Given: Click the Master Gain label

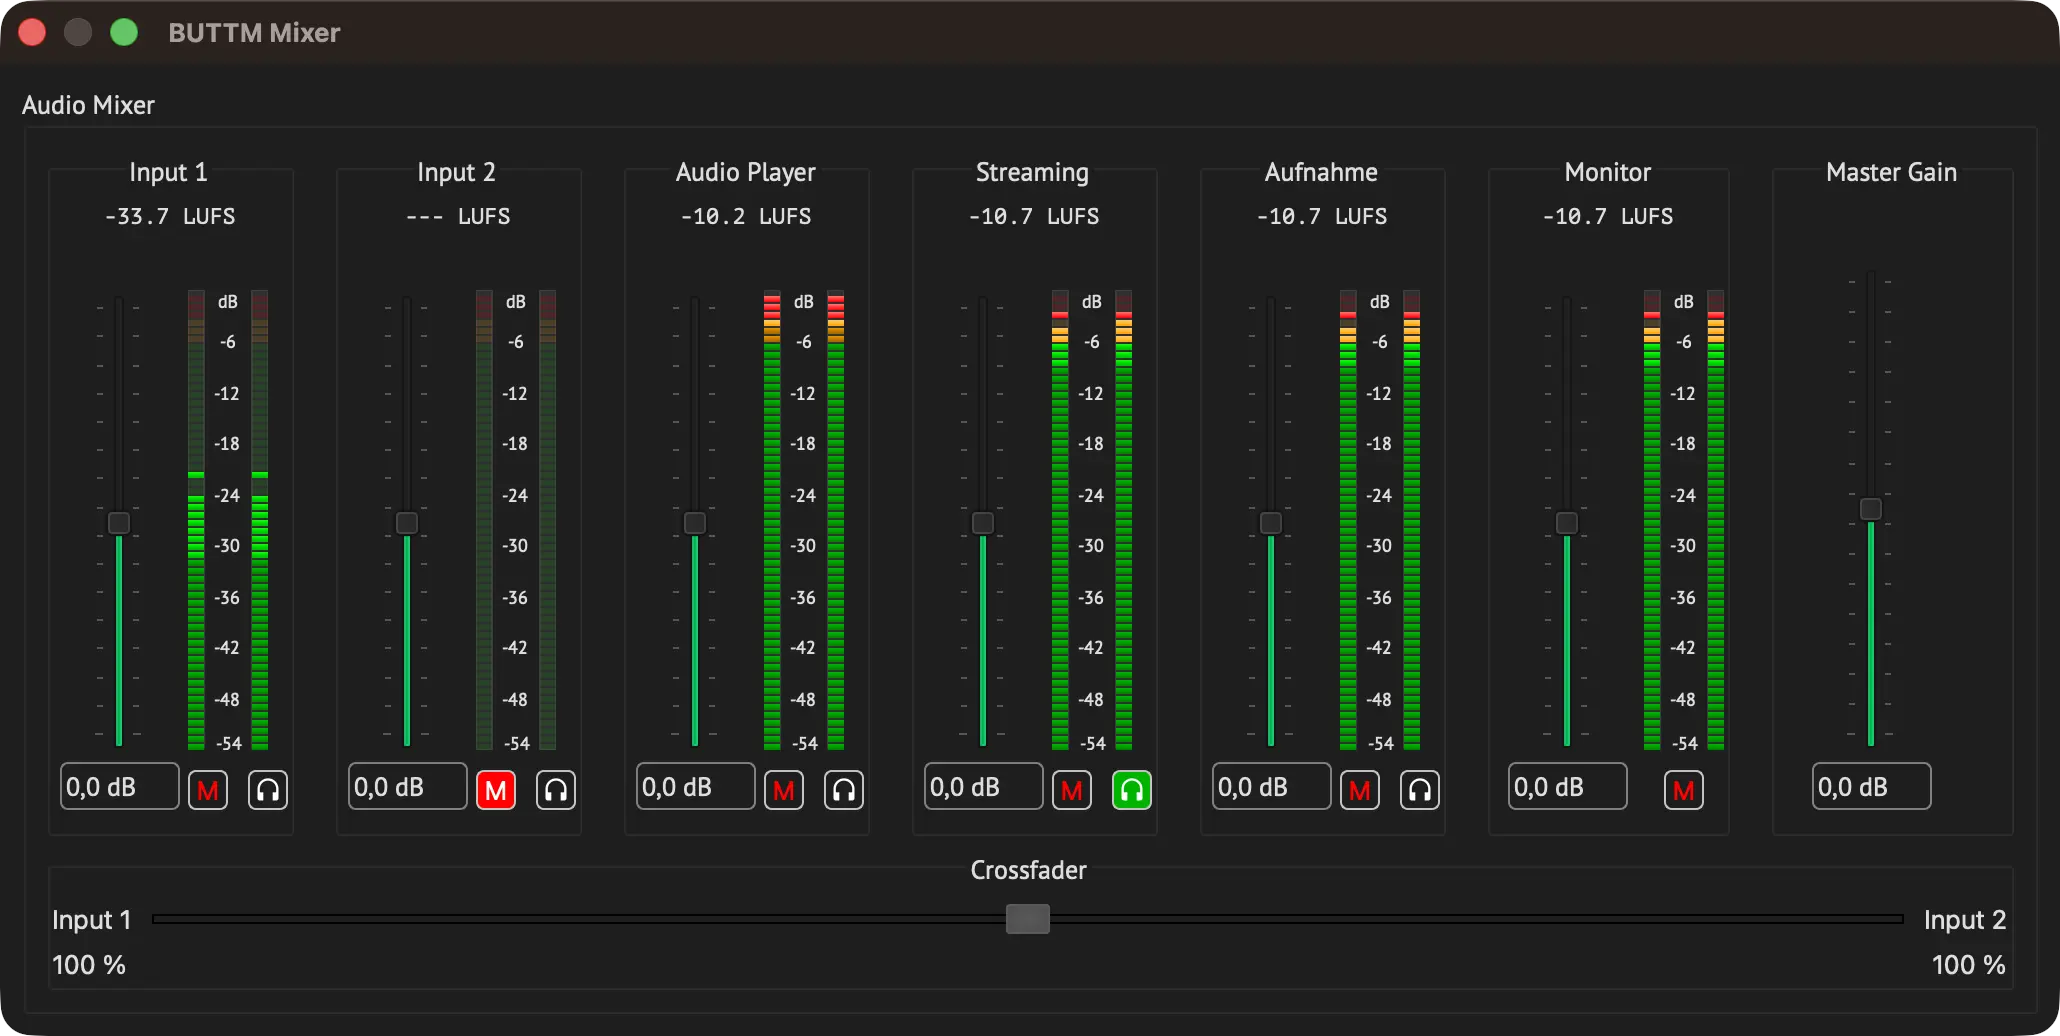Looking at the screenshot, I should (1892, 172).
